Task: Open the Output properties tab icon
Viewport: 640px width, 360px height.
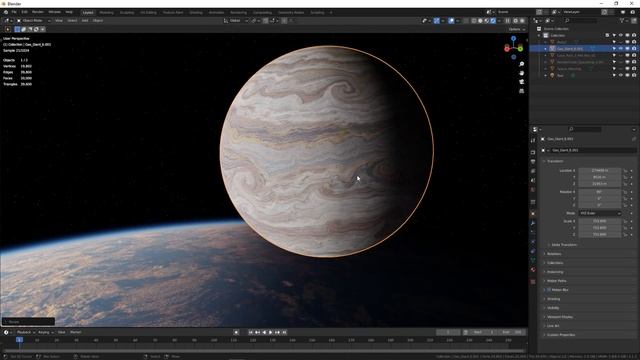Action: 533,162
